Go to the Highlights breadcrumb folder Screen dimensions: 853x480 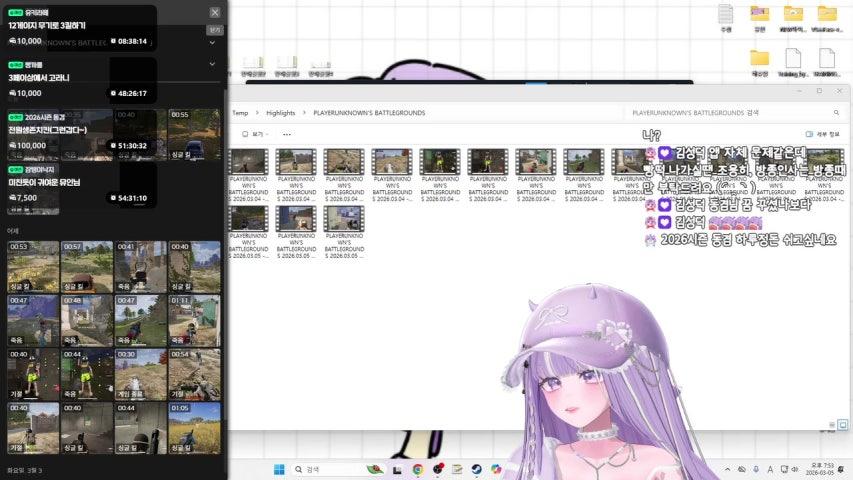coord(280,113)
